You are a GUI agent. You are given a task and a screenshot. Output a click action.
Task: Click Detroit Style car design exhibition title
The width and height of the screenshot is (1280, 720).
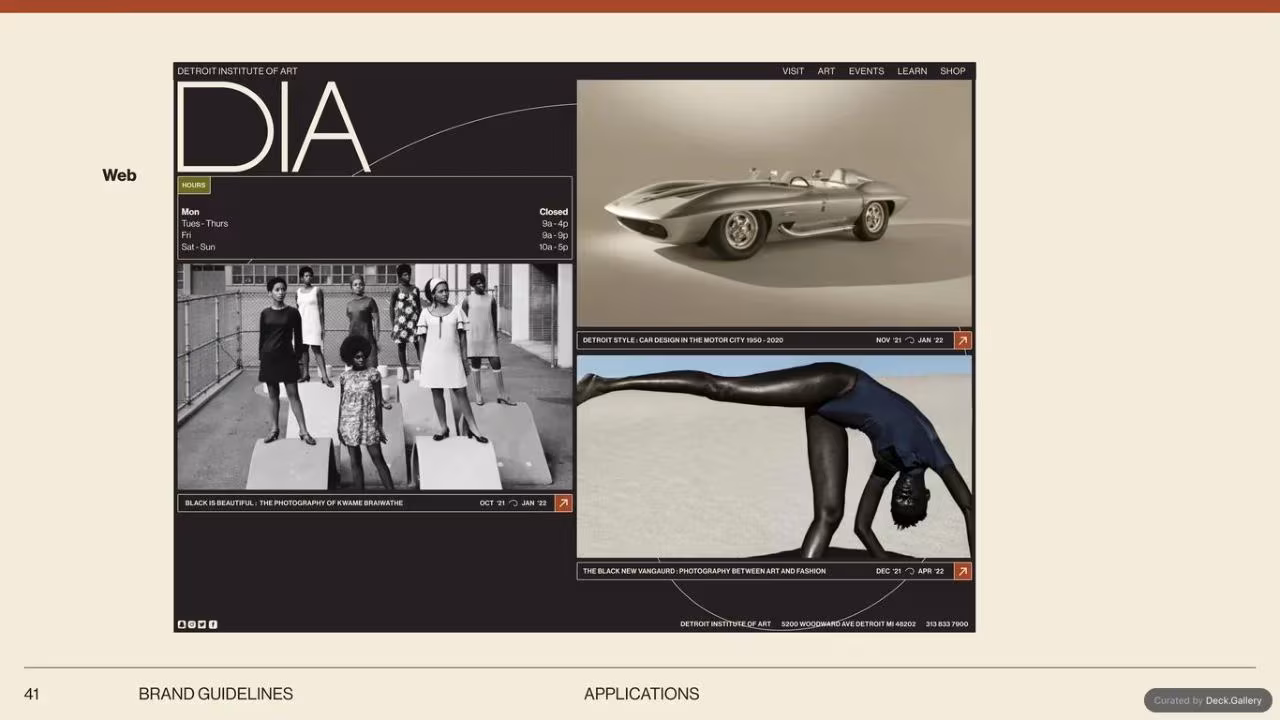[x=683, y=340]
